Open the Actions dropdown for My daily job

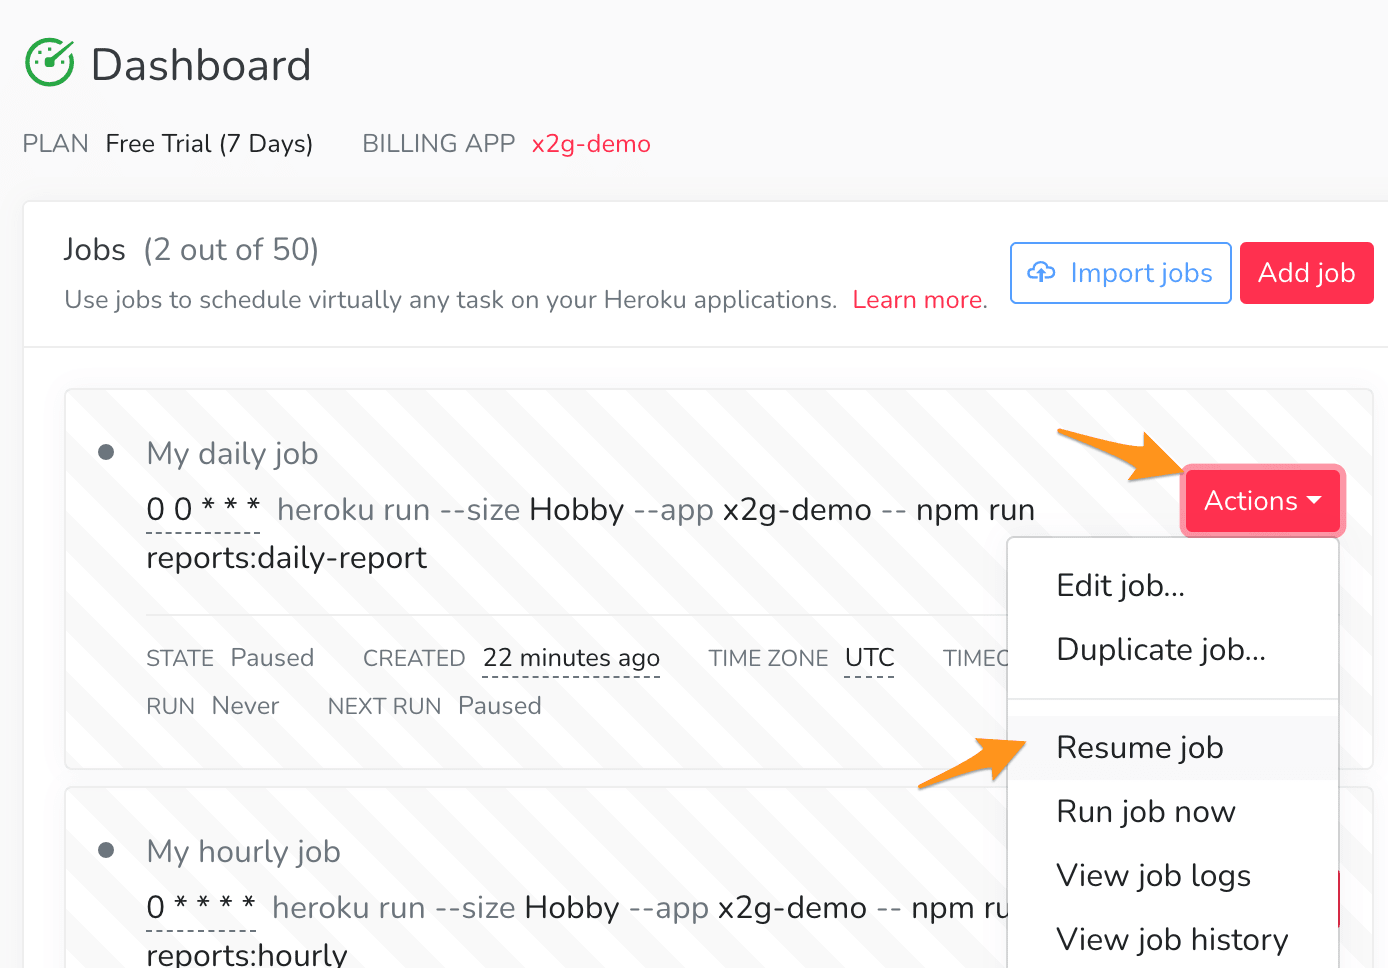[1263, 500]
